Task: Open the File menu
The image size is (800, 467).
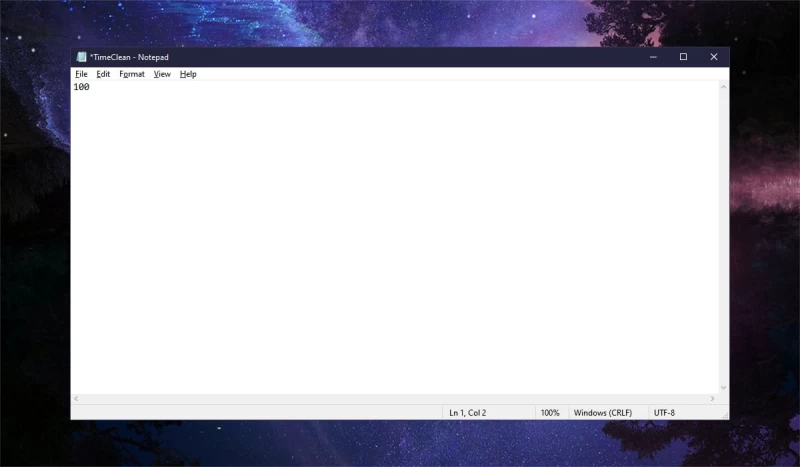Action: point(81,74)
